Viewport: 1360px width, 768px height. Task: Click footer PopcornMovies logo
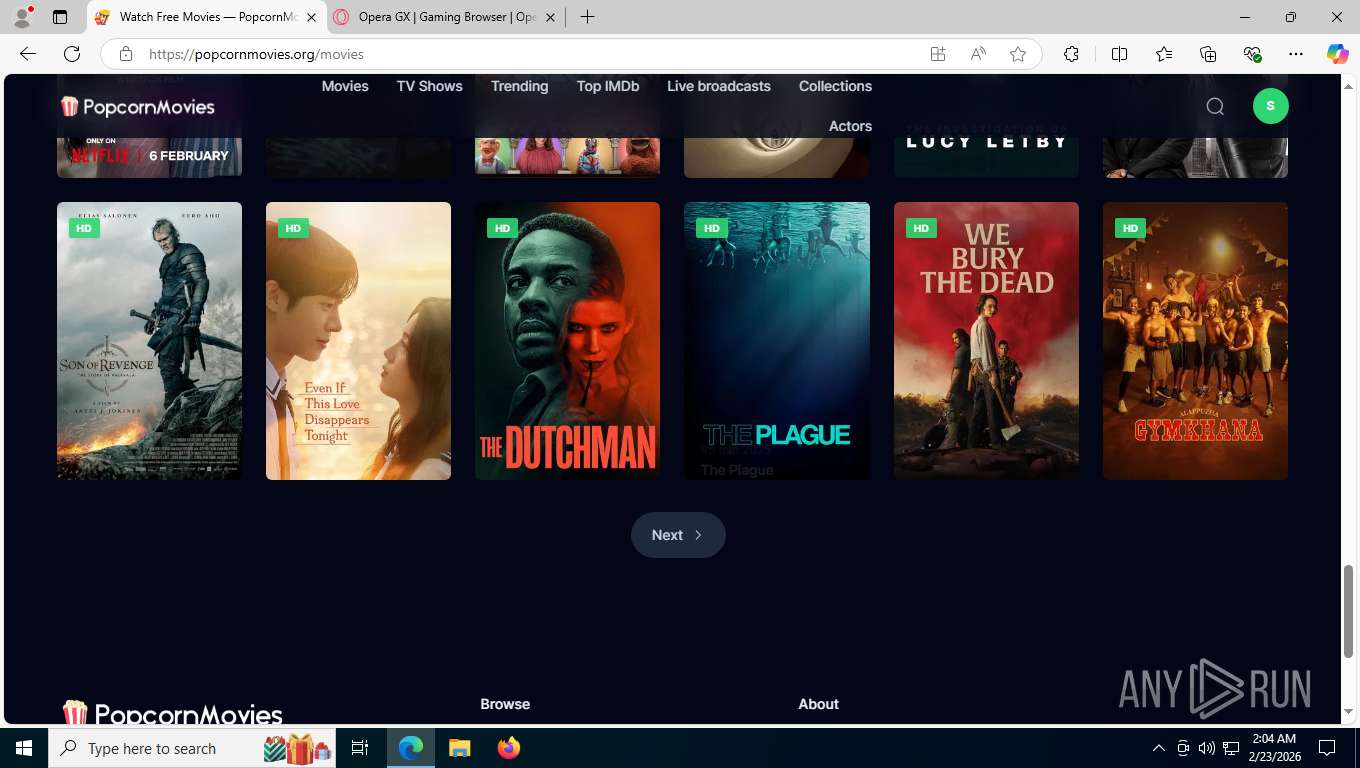coord(172,713)
